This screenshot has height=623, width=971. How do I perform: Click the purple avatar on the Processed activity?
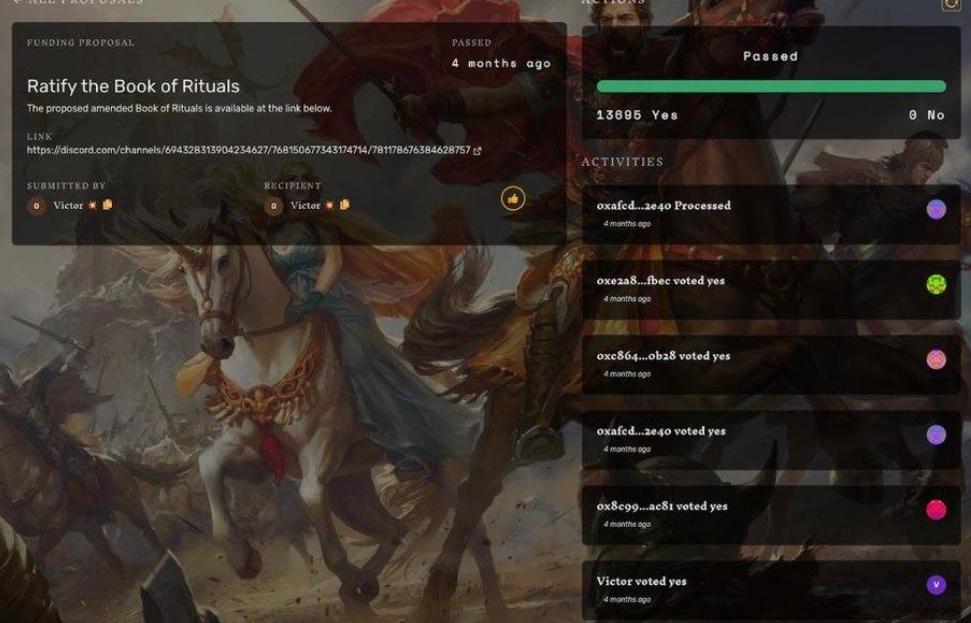click(936, 209)
